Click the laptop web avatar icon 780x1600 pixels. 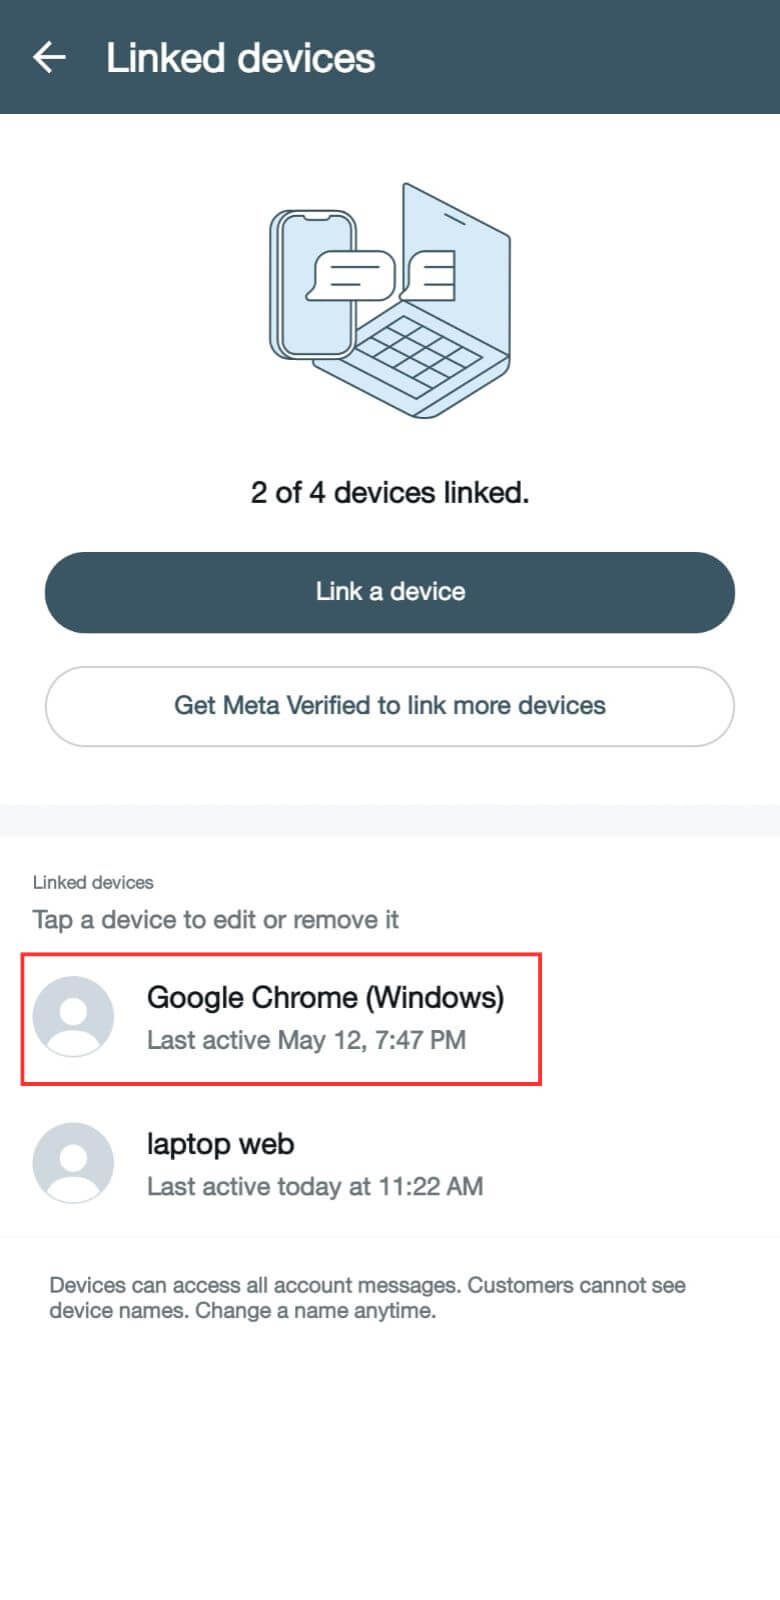(x=73, y=1162)
